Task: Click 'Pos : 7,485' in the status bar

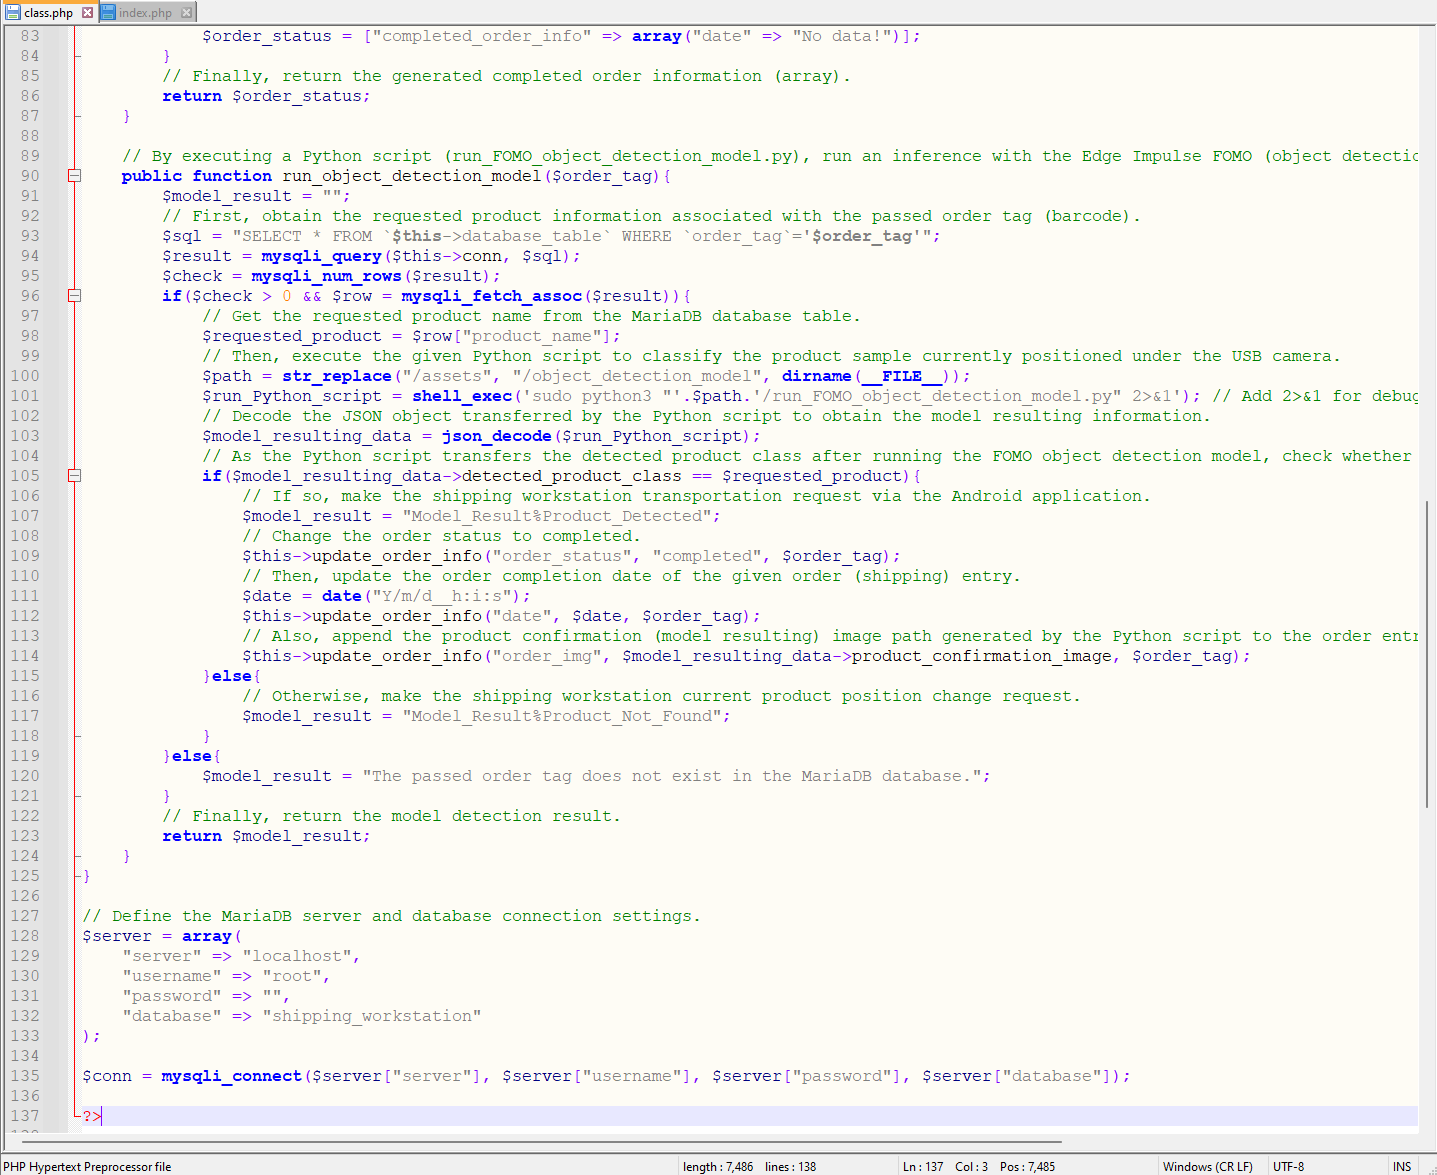Action: 1027,1166
